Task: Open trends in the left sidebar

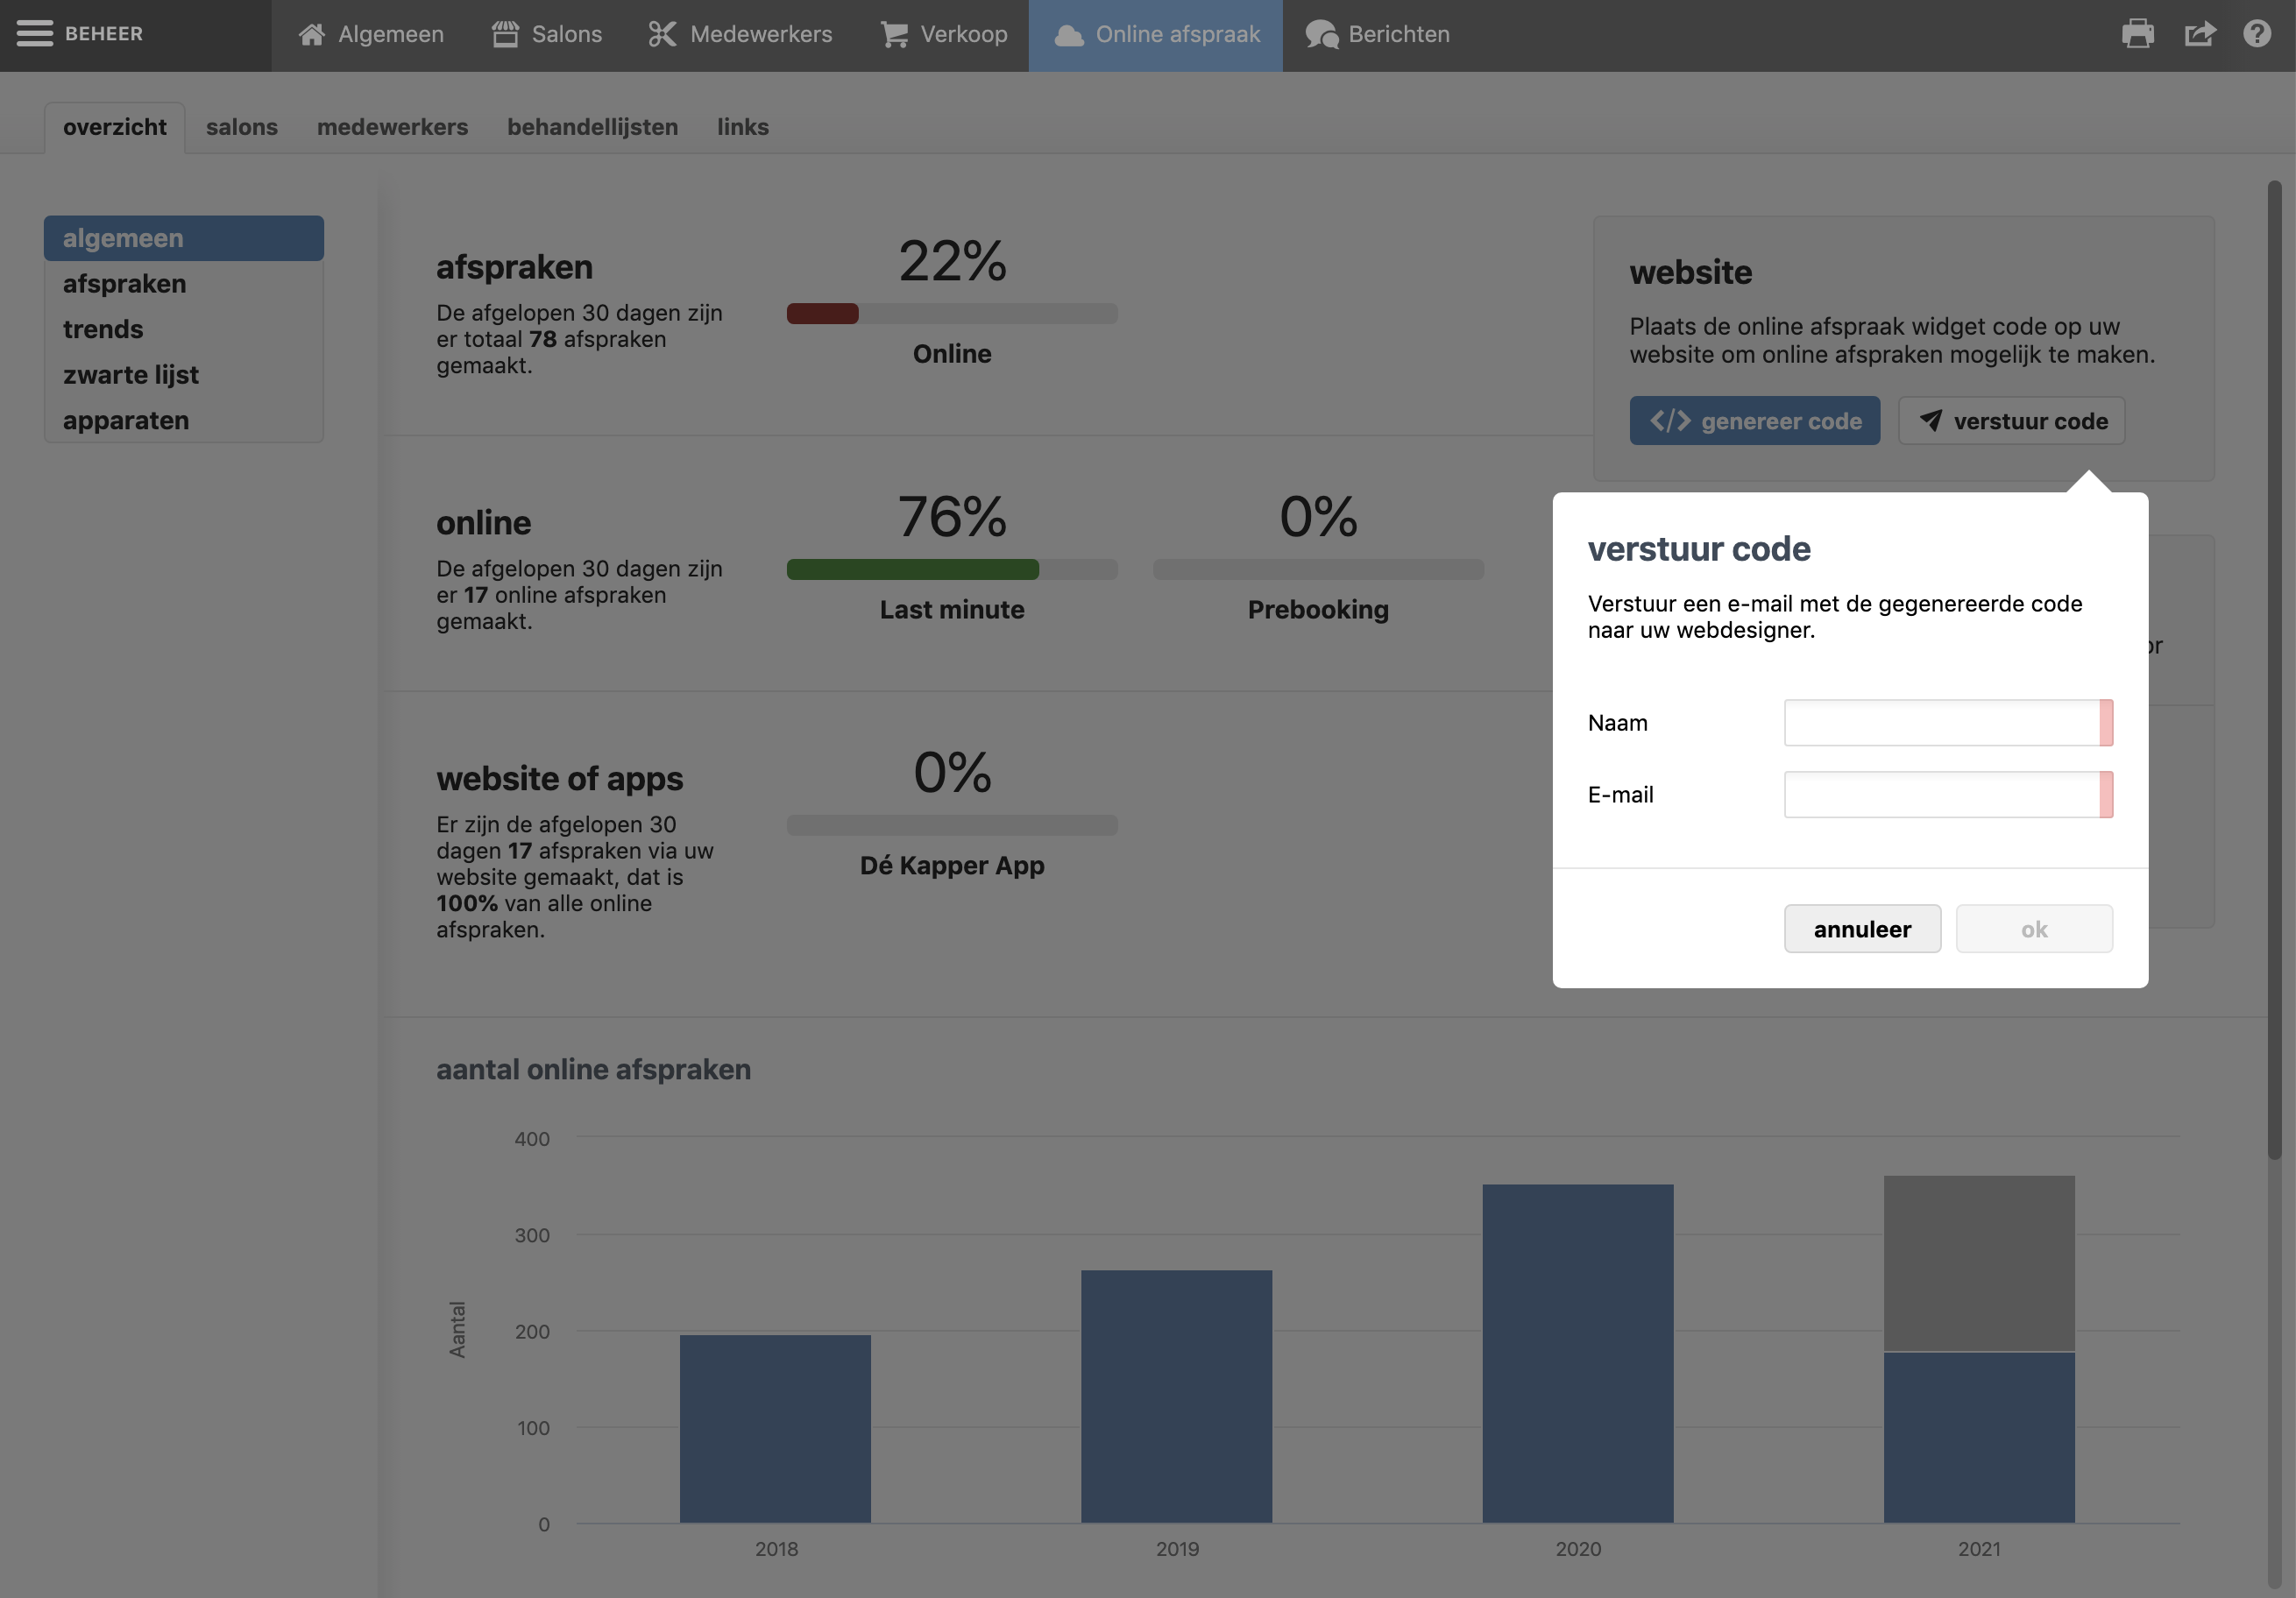Action: (103, 329)
